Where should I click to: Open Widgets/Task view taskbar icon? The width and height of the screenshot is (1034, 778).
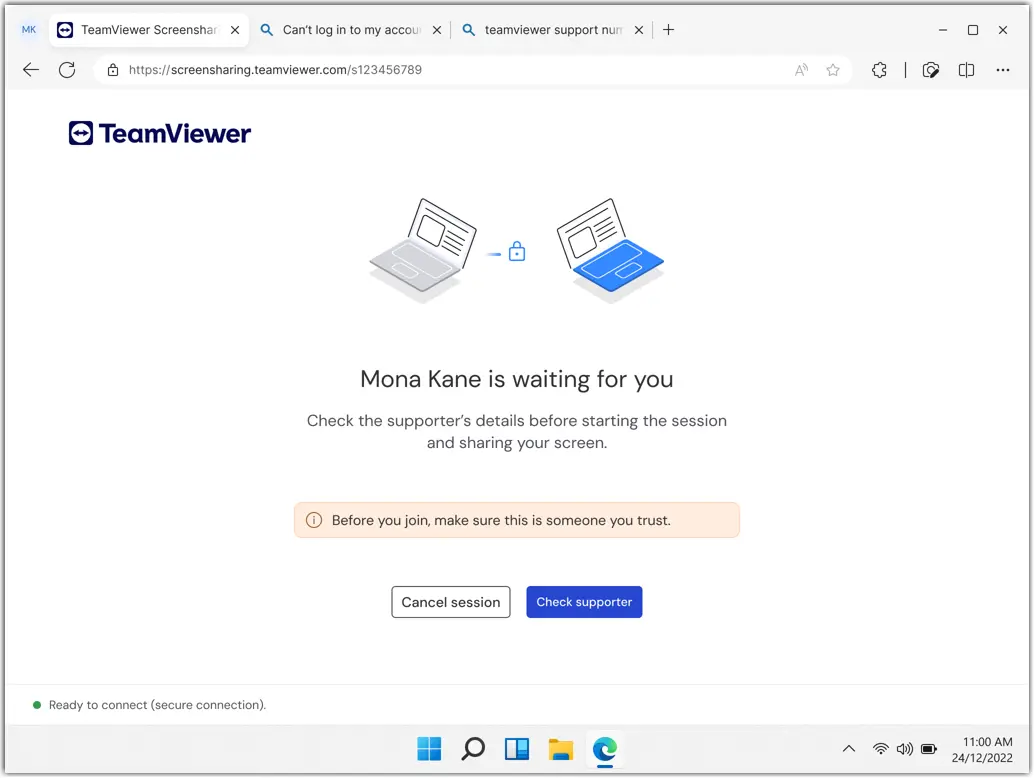pos(517,749)
